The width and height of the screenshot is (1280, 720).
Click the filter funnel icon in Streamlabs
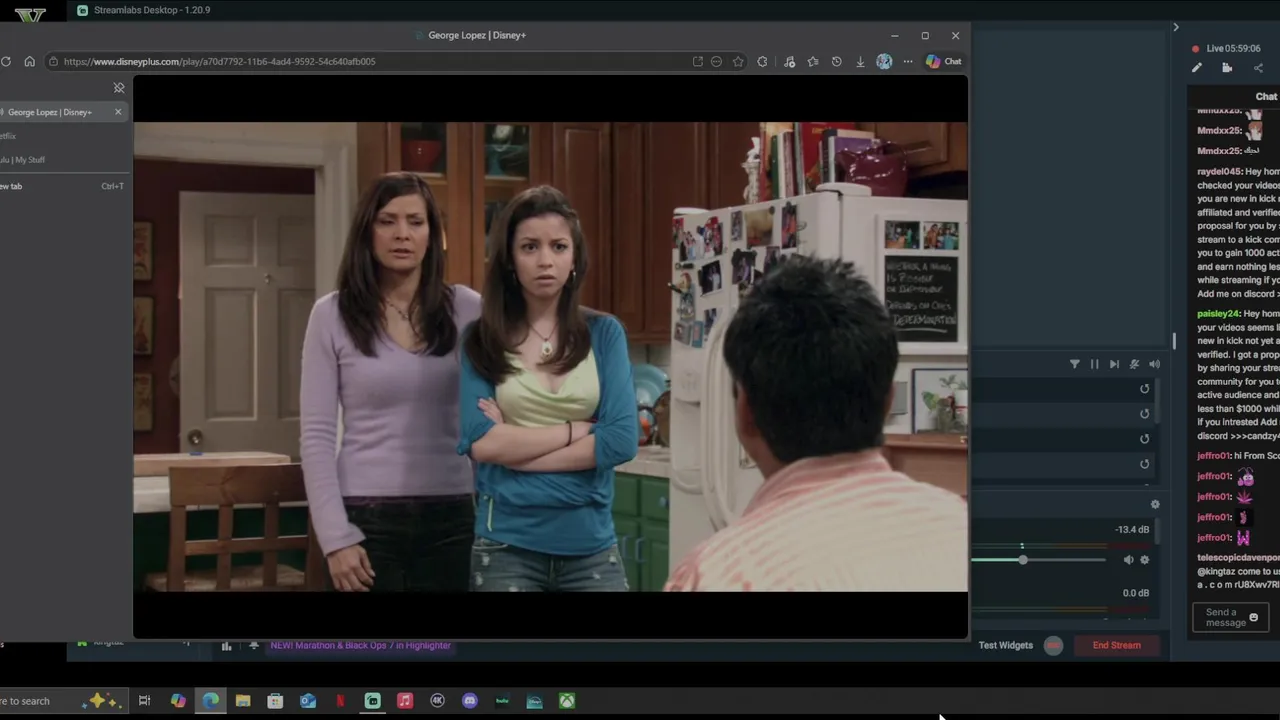click(1075, 364)
